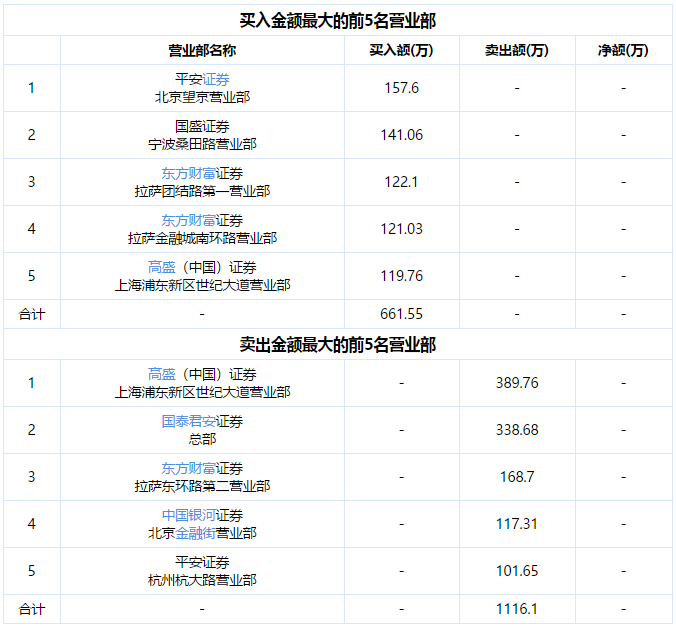Select the 买入金额最大的前5名营业部 title
The width and height of the screenshot is (676, 627).
[x=338, y=20]
